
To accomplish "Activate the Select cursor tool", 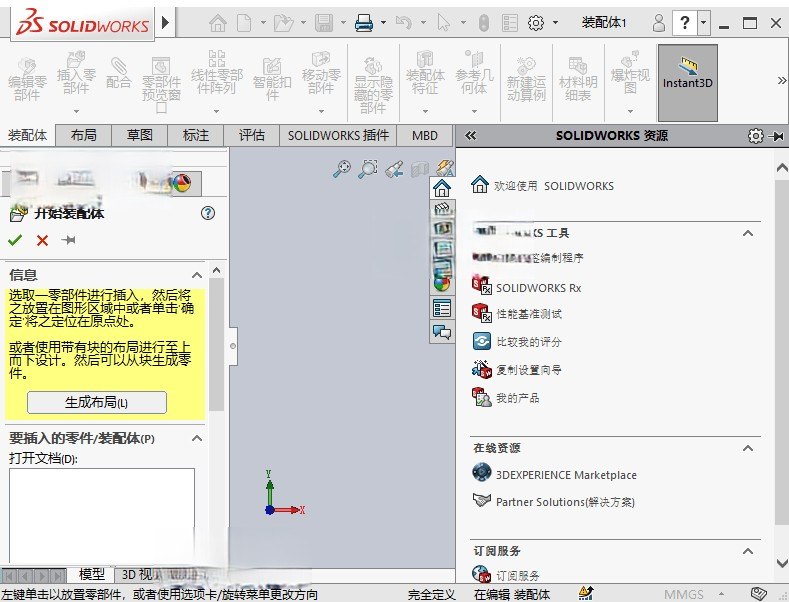I will (443, 23).
